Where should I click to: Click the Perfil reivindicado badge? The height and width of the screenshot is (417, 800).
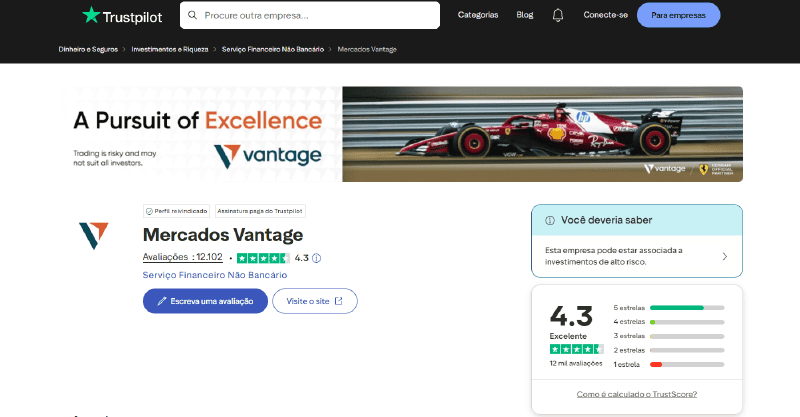[x=177, y=211]
